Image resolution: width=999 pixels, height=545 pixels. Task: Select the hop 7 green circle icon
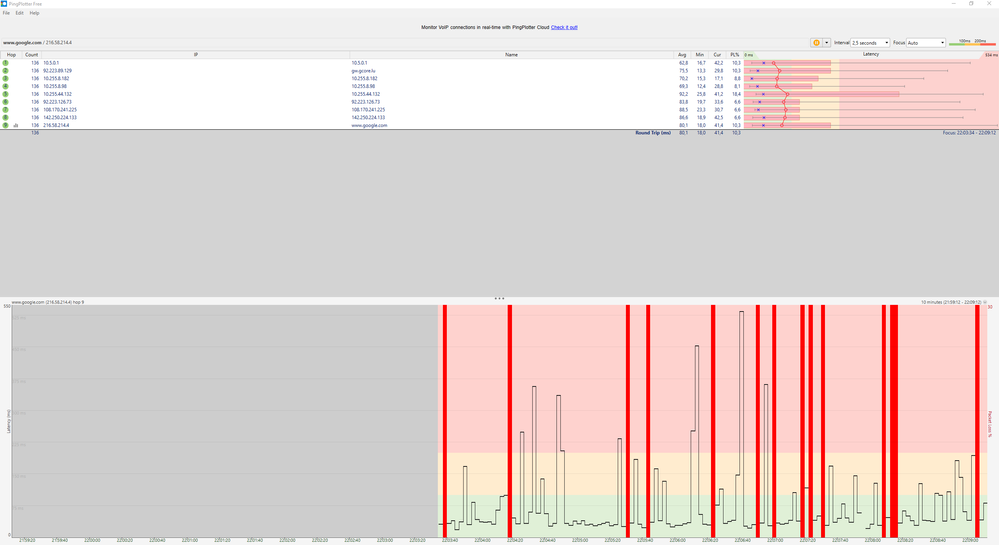click(x=6, y=110)
